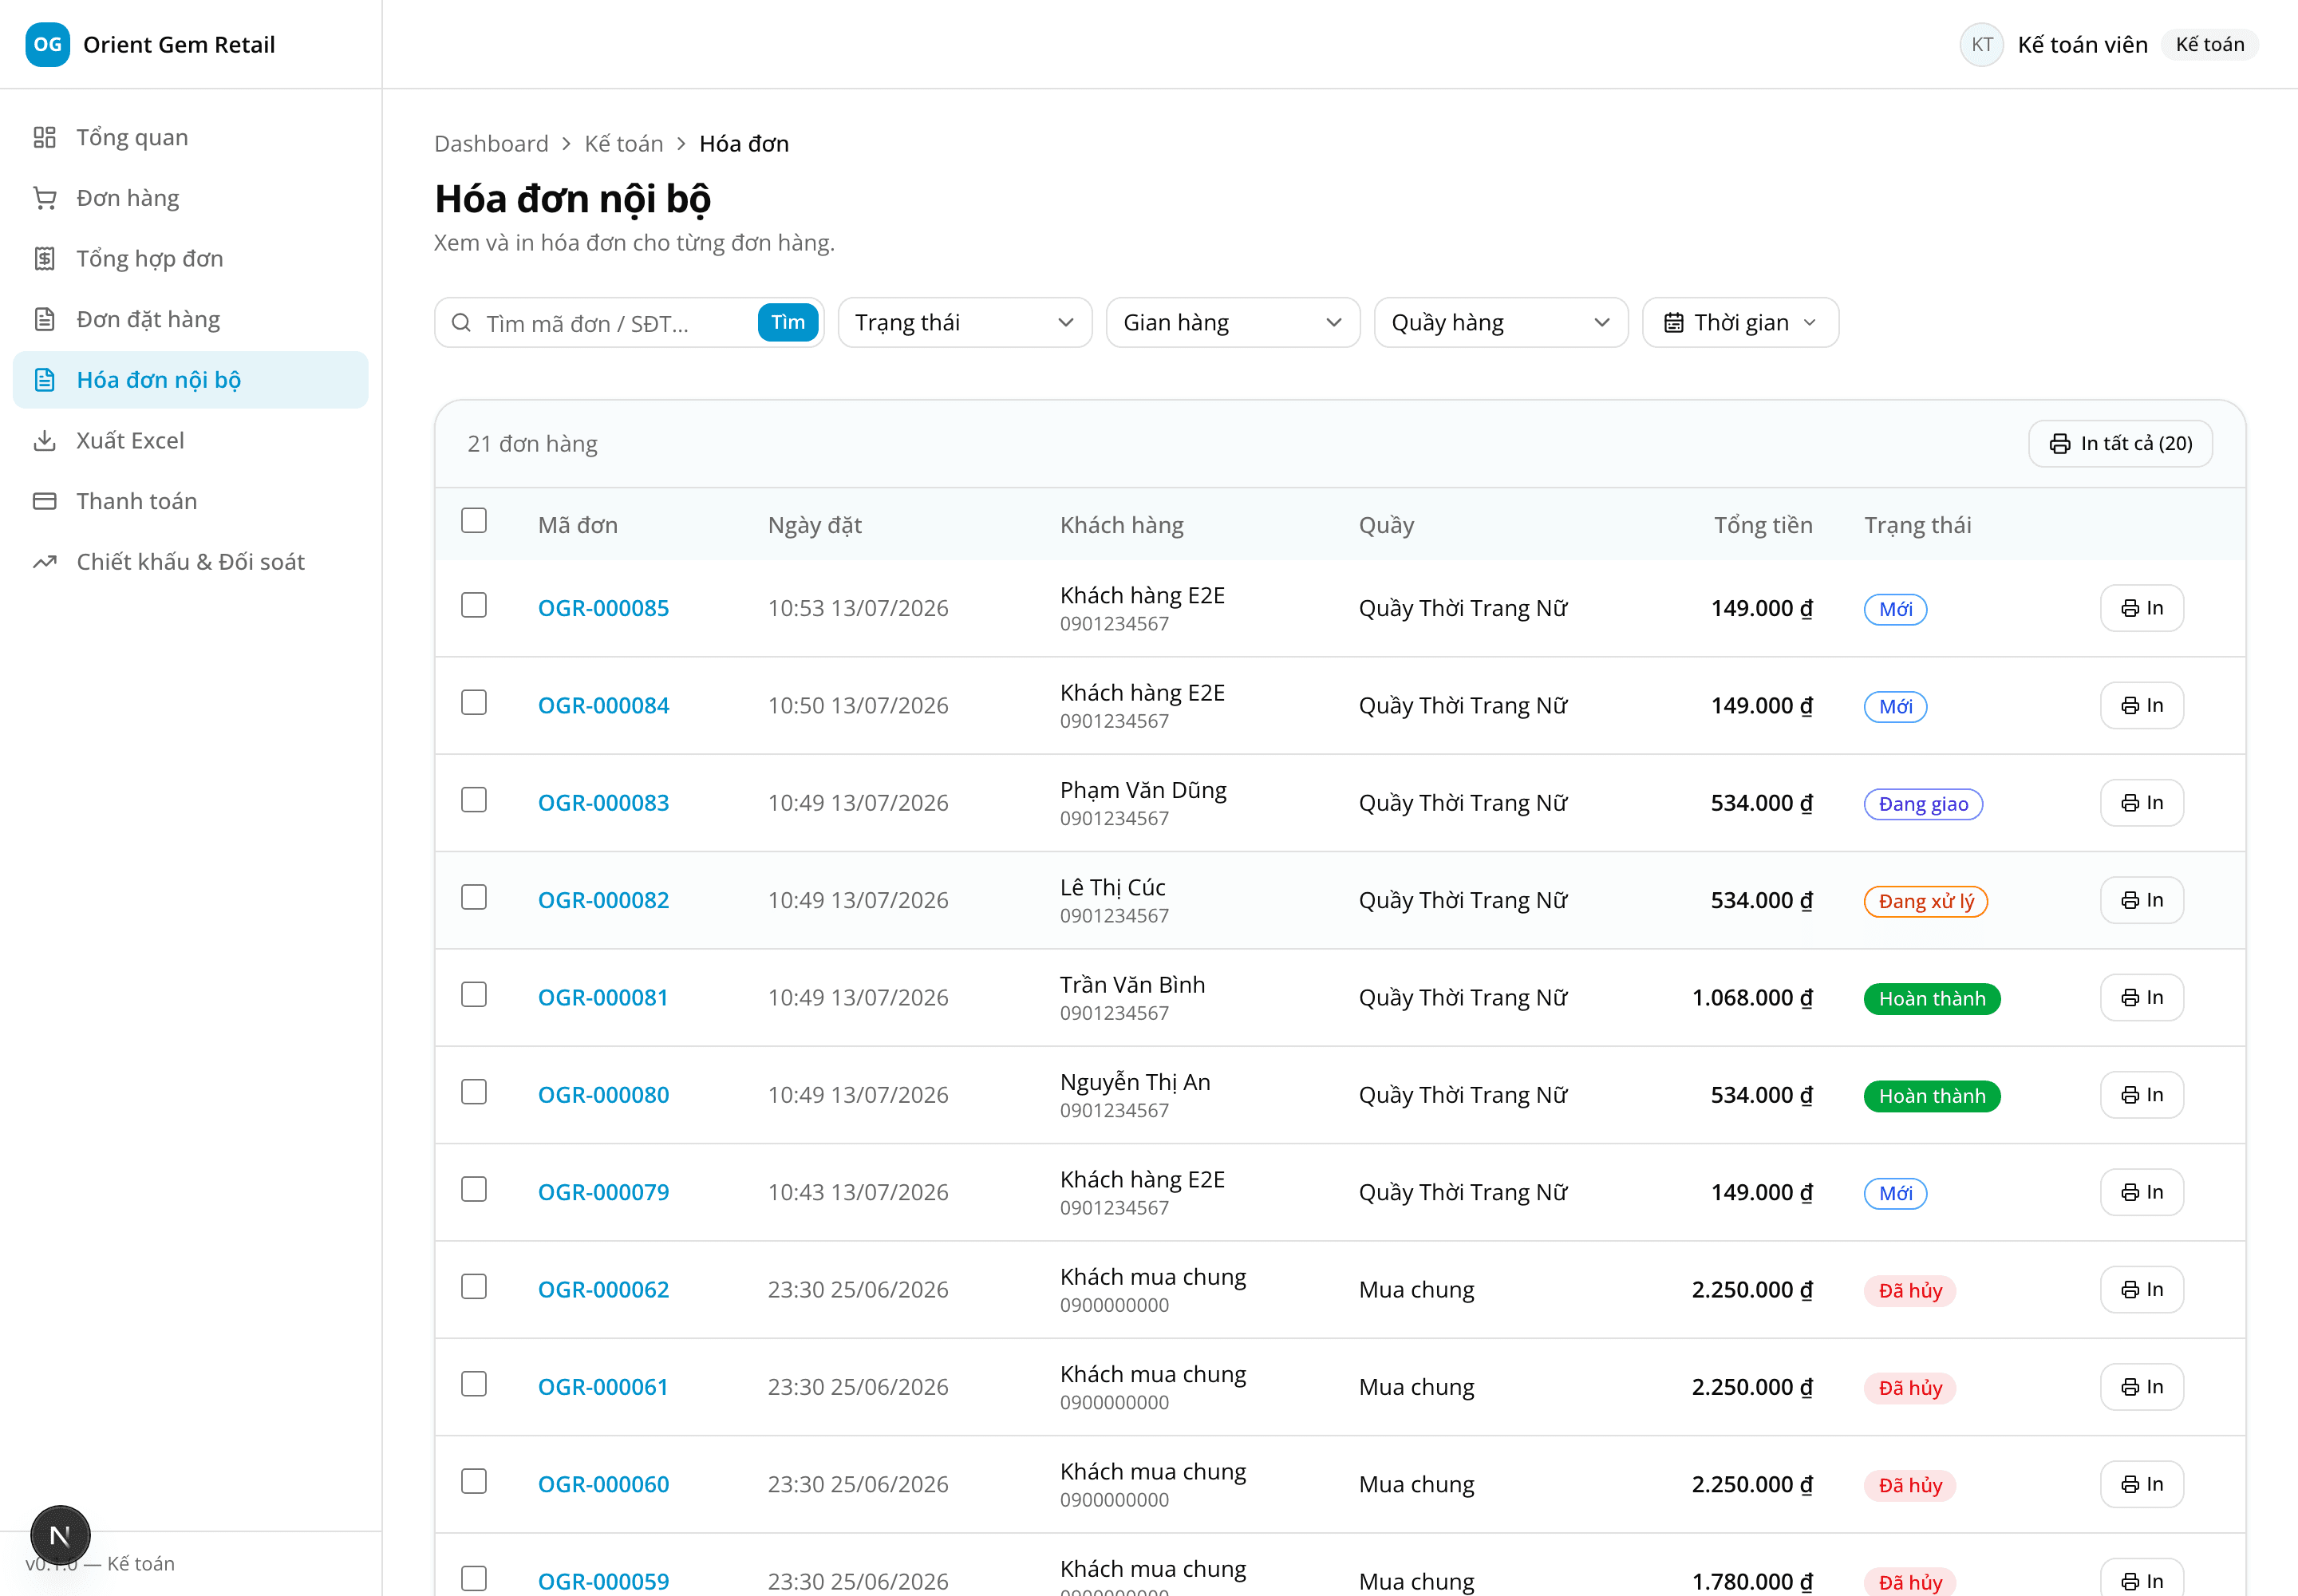Check the box for order OGR-000062

point(474,1287)
